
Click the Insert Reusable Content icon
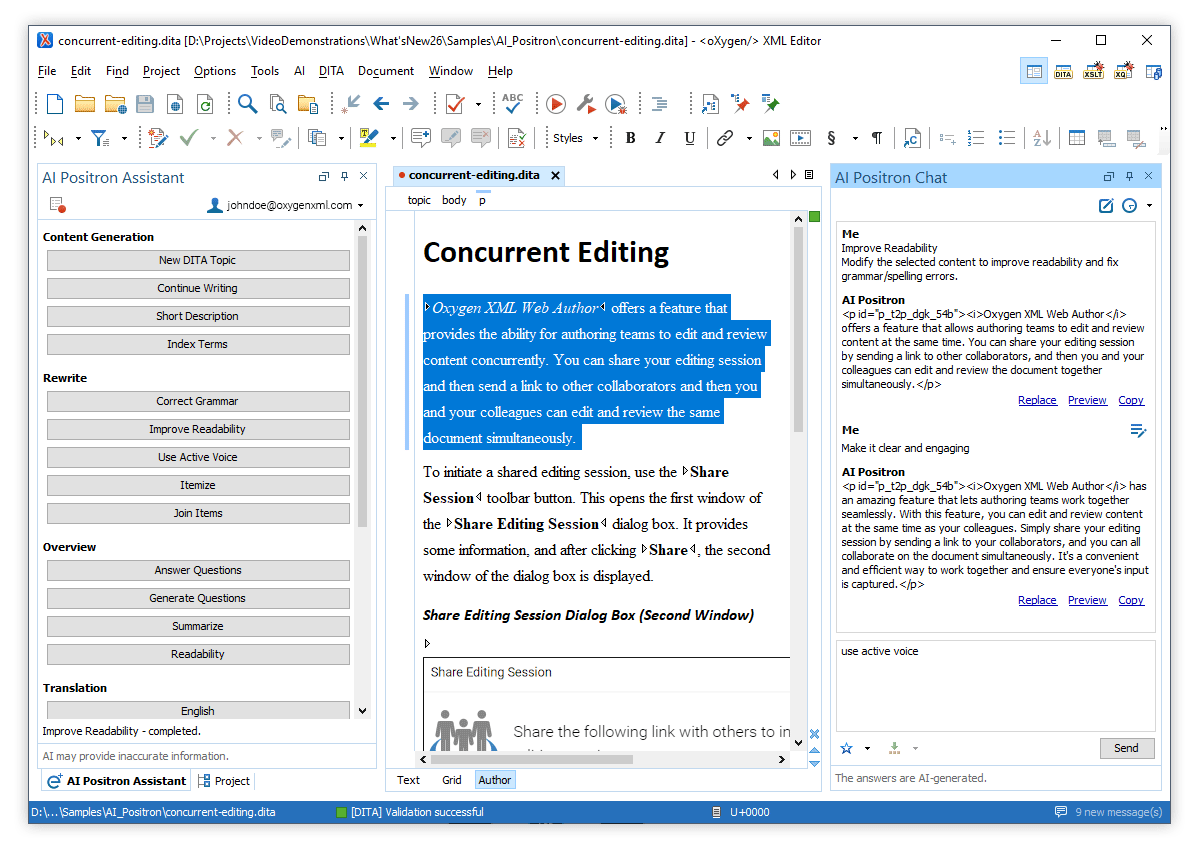point(912,138)
